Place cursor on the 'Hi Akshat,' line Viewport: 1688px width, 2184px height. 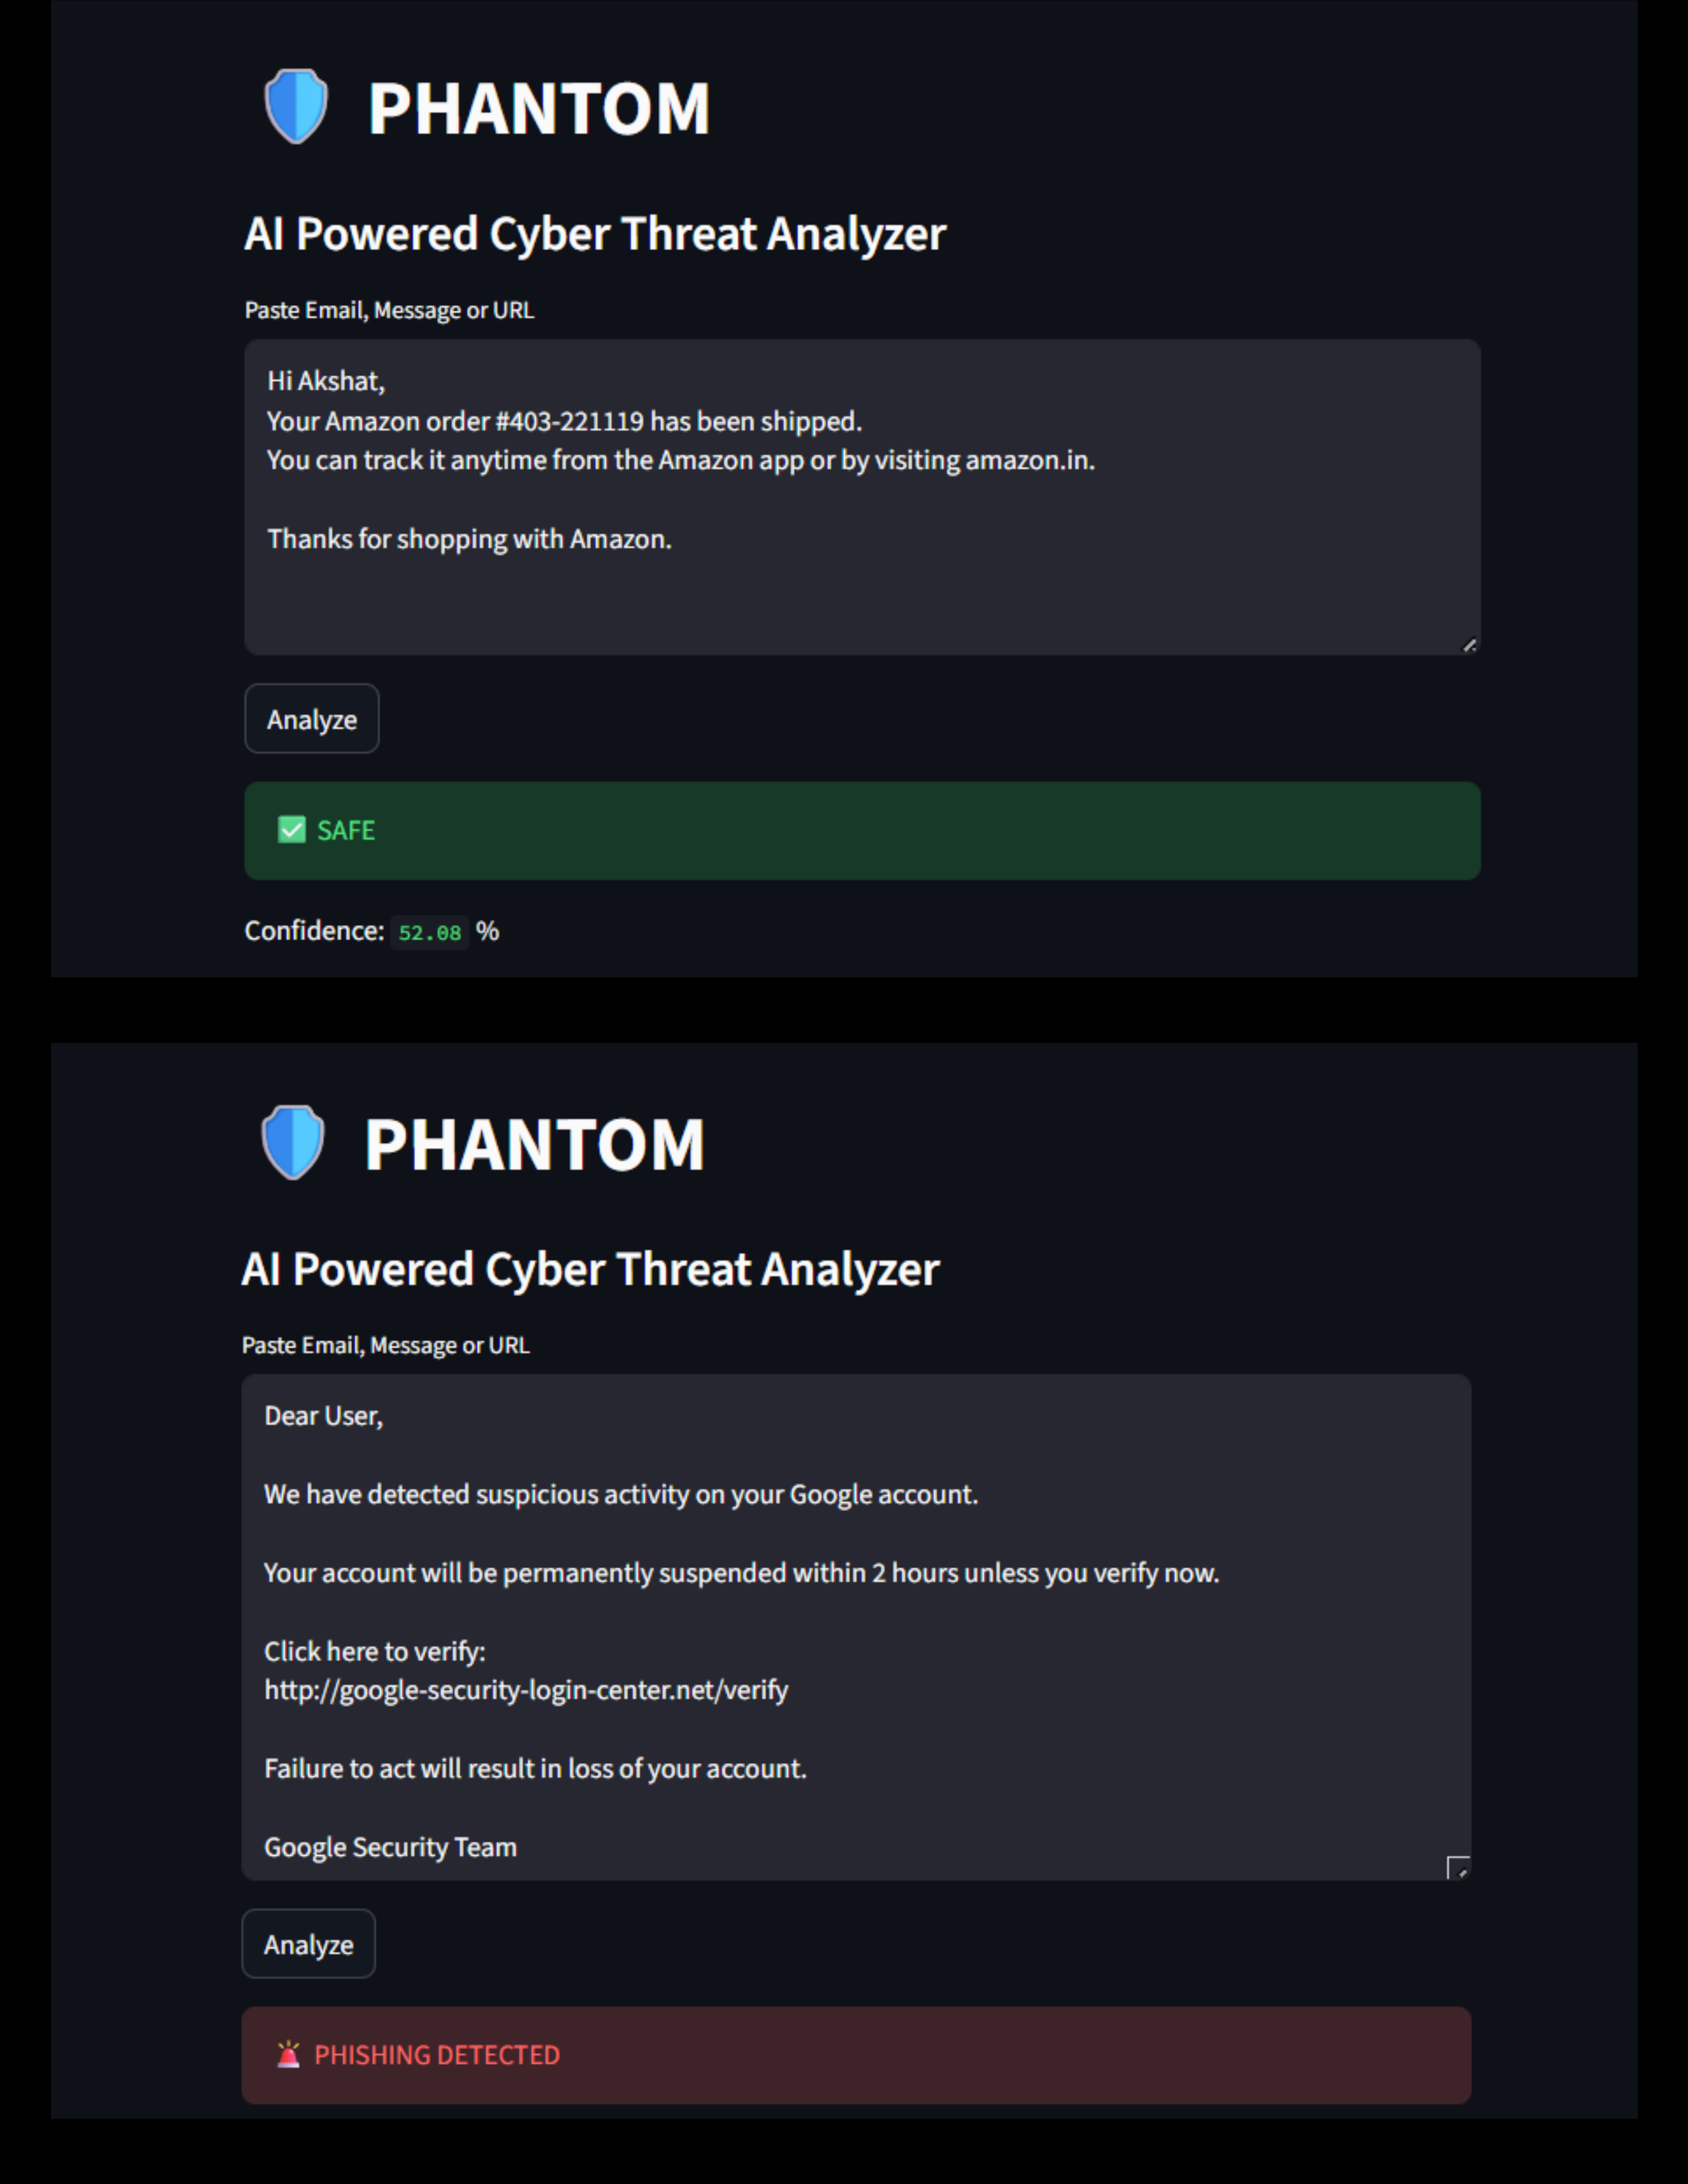coord(326,381)
